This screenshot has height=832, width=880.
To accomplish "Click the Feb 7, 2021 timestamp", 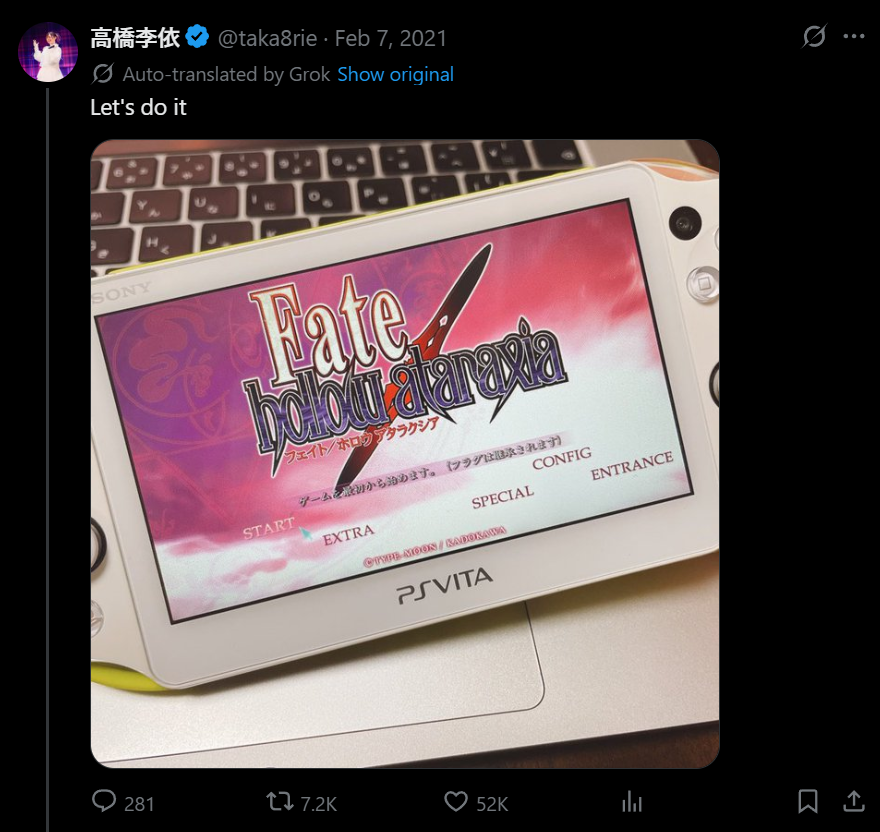I will pyautogui.click(x=391, y=38).
